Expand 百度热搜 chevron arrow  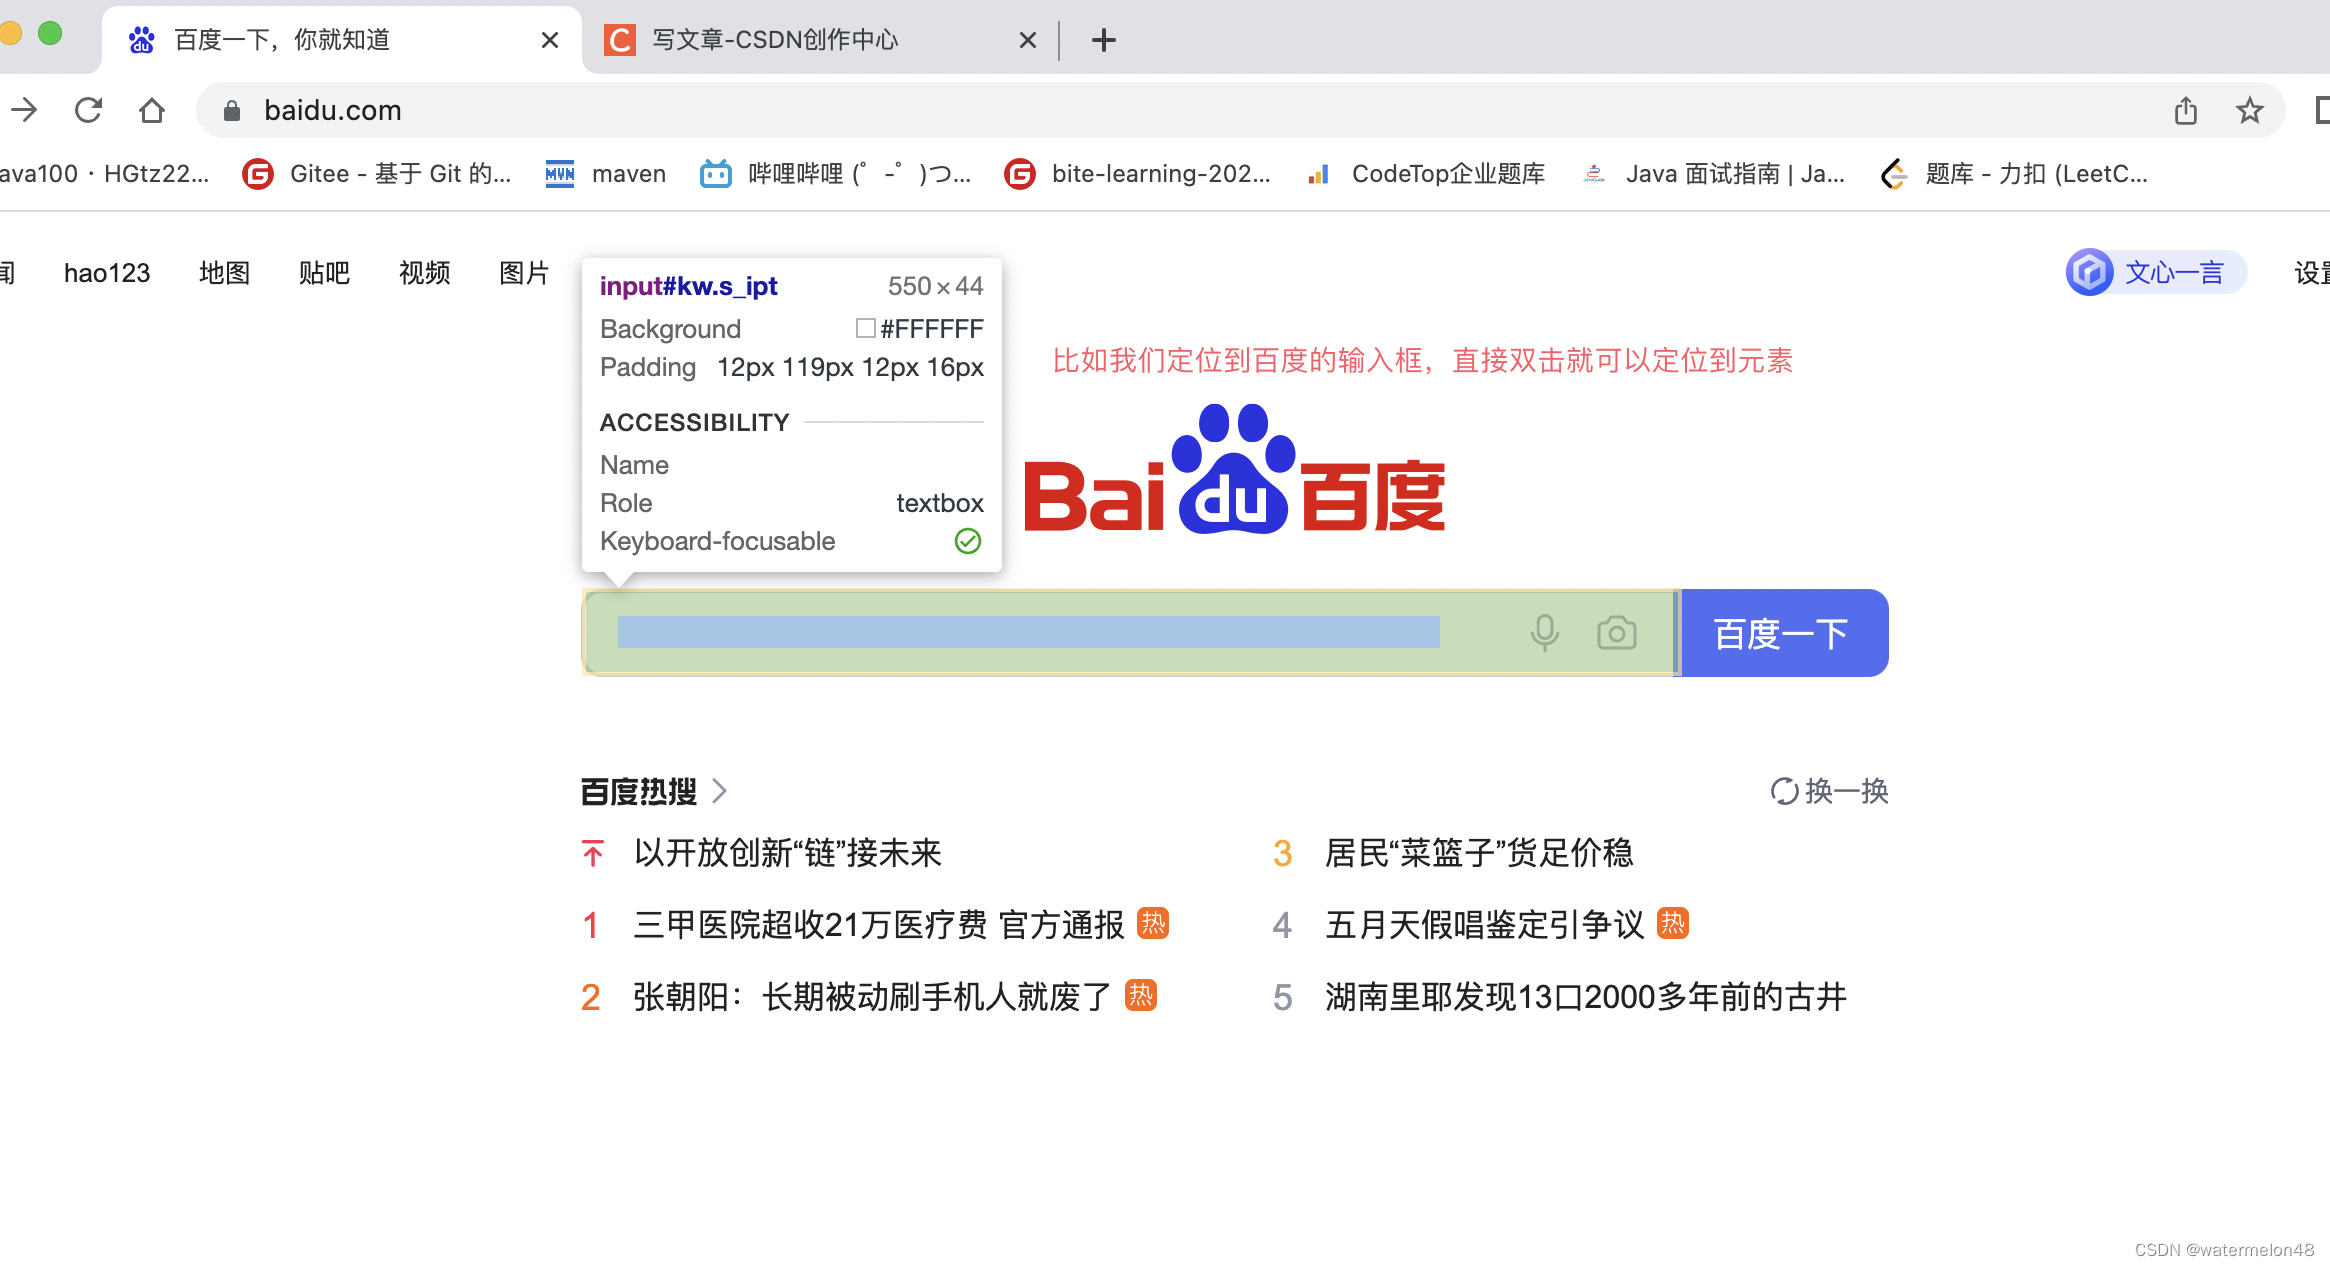[719, 791]
